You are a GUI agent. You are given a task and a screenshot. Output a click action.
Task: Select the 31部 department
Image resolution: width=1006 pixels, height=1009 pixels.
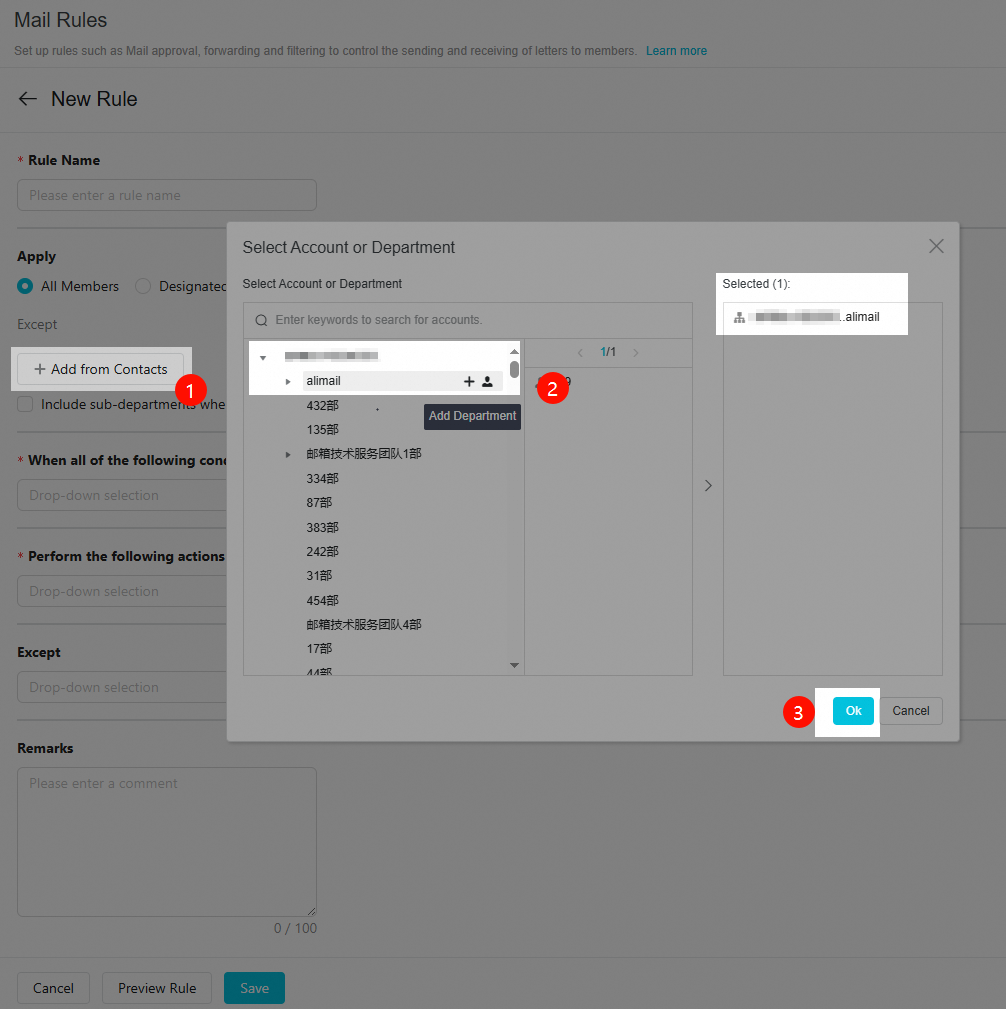[x=319, y=576]
